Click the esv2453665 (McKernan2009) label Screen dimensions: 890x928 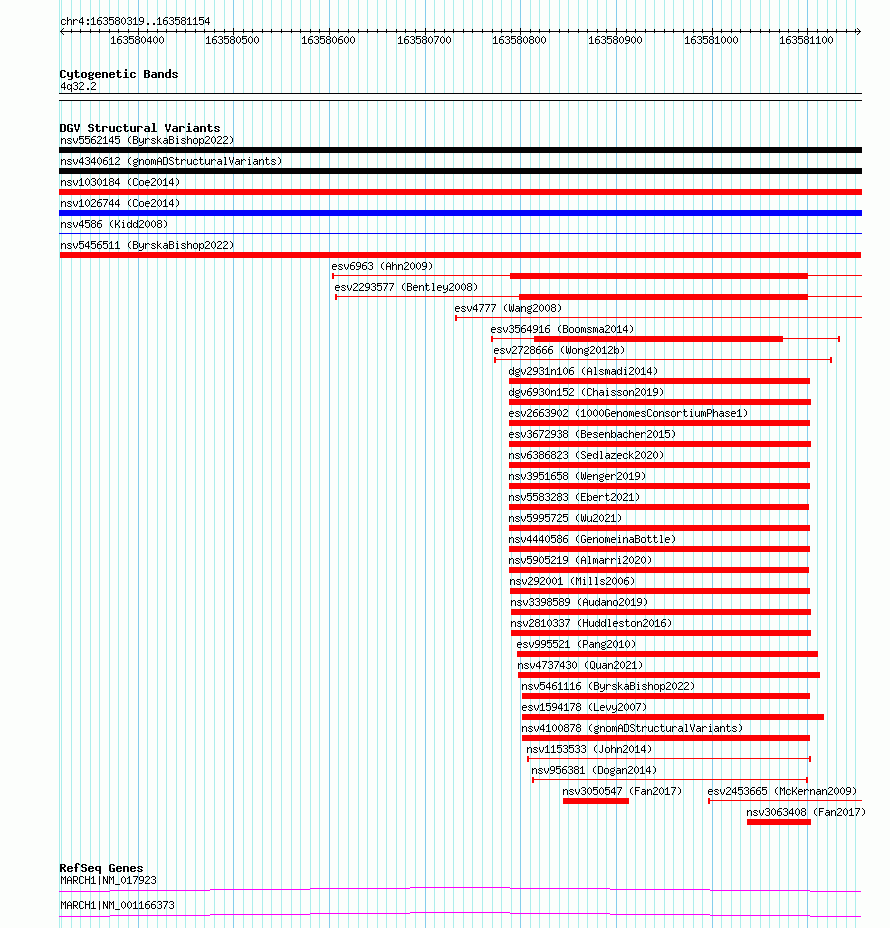[x=782, y=791]
